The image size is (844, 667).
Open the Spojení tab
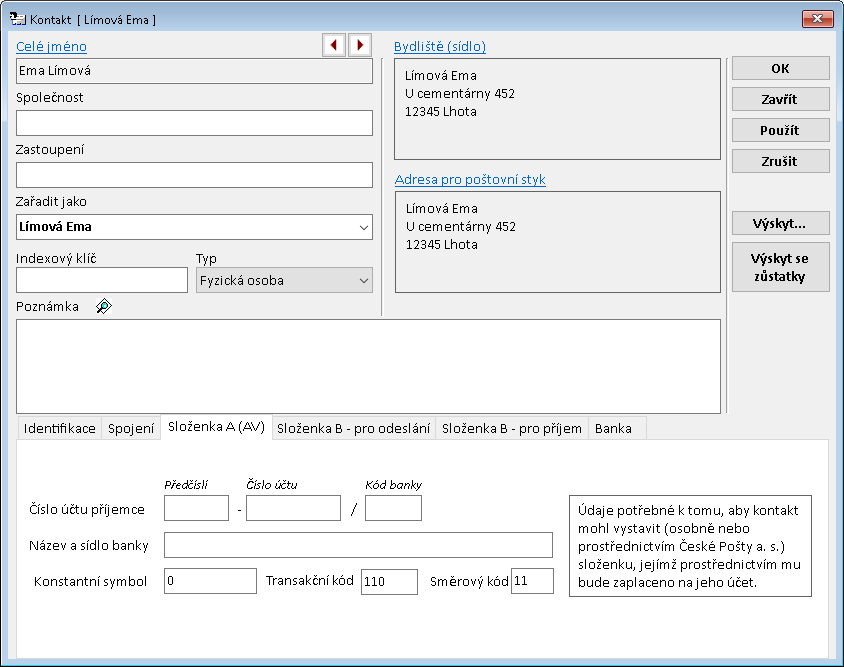(130, 428)
